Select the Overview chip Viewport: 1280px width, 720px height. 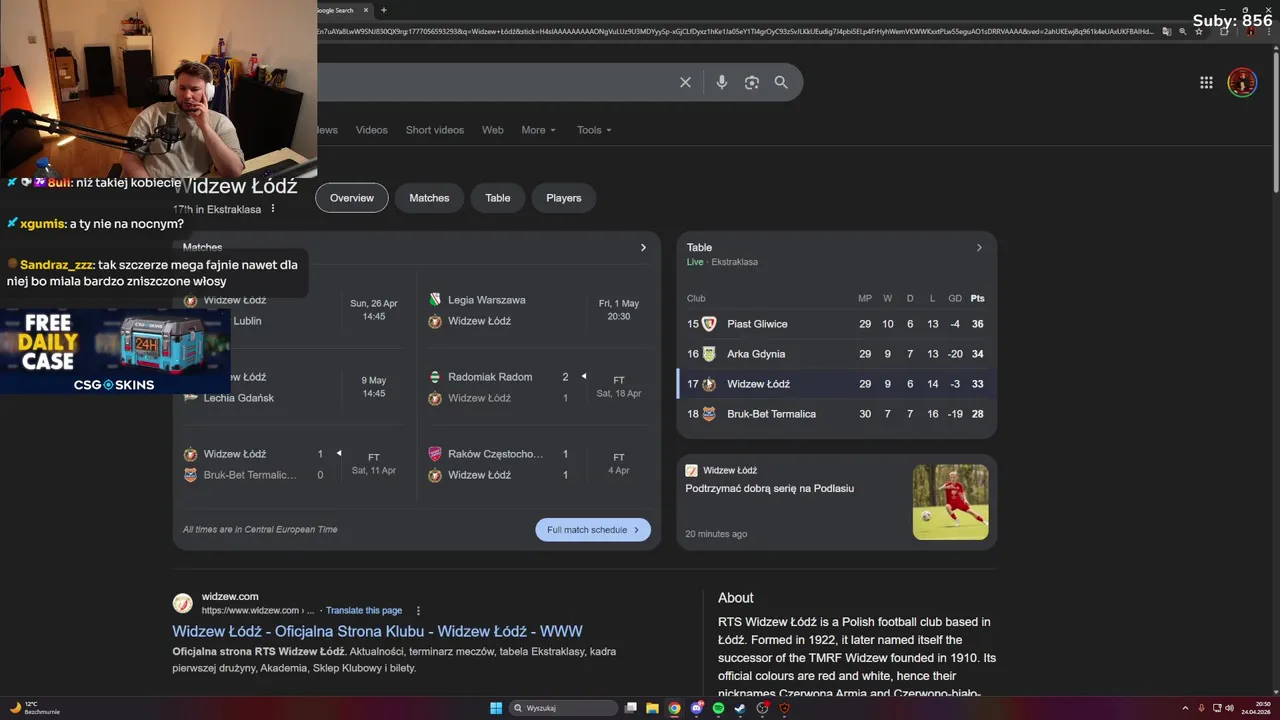(352, 198)
